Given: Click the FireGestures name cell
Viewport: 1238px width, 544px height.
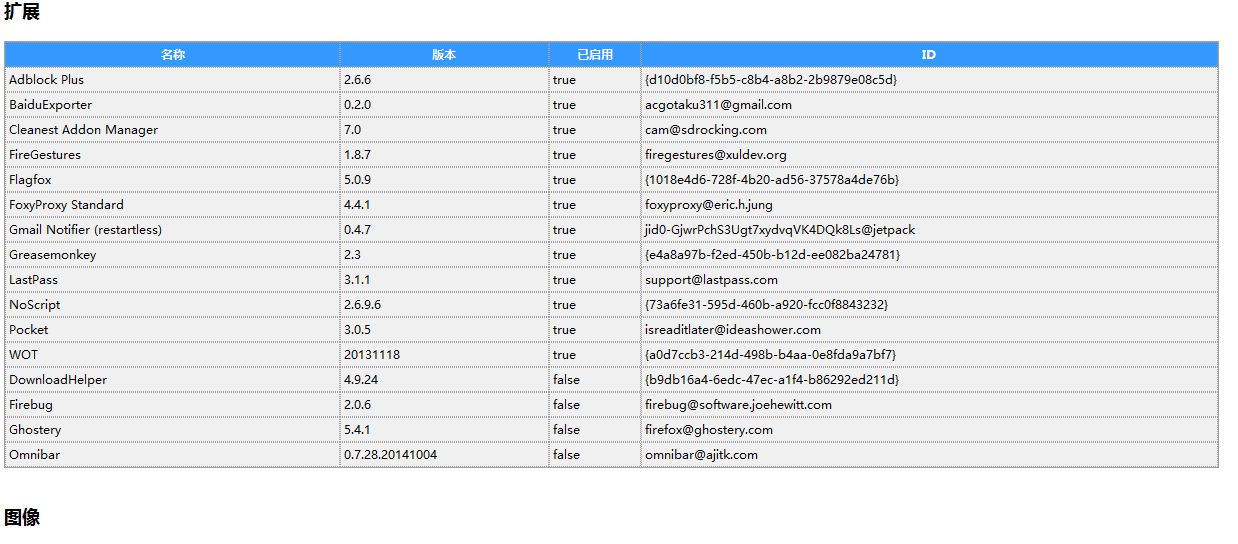Looking at the screenshot, I should [172, 155].
